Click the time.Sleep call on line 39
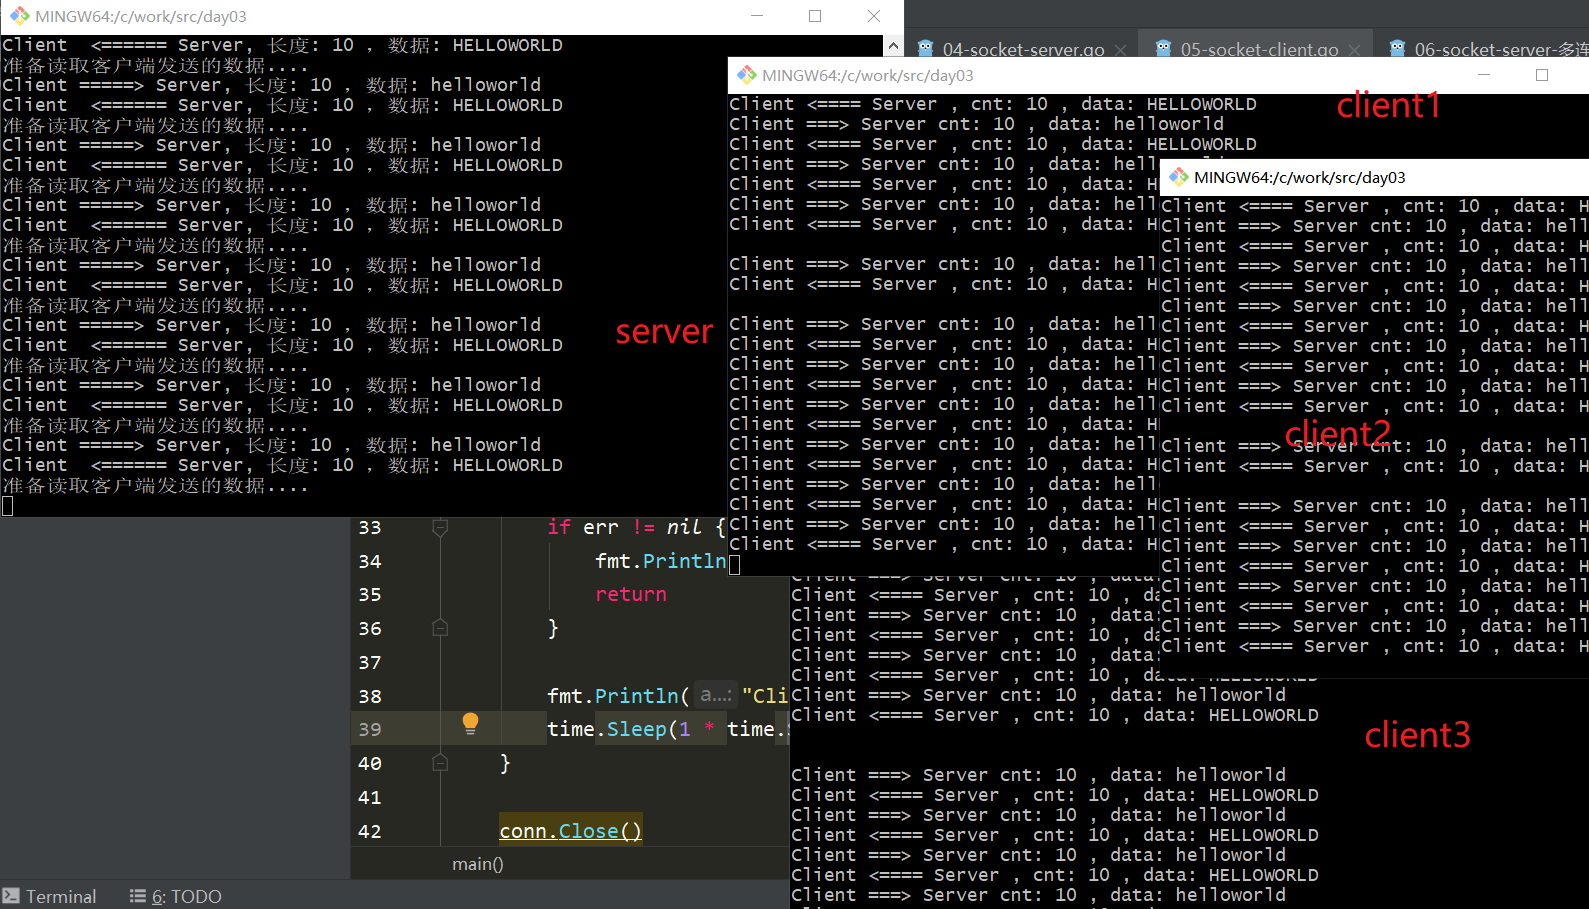Image resolution: width=1589 pixels, height=909 pixels. click(667, 729)
